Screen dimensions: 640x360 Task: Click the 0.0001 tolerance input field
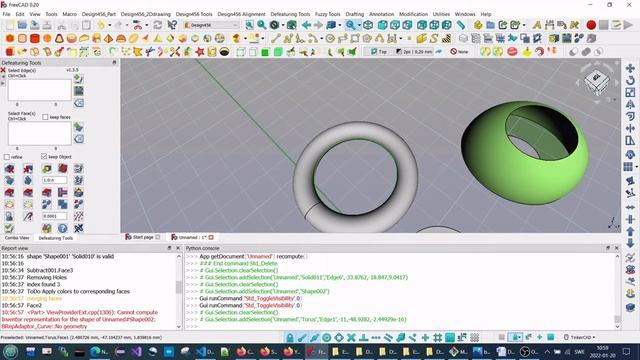click(55, 216)
